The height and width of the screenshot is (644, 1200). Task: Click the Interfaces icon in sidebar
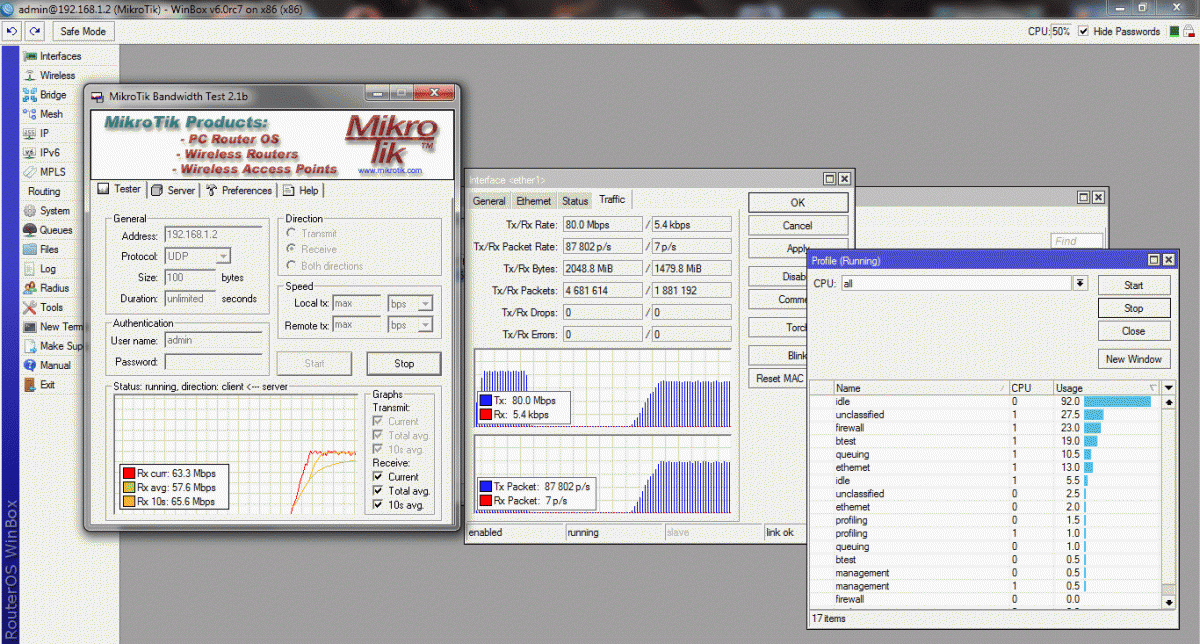(30, 56)
